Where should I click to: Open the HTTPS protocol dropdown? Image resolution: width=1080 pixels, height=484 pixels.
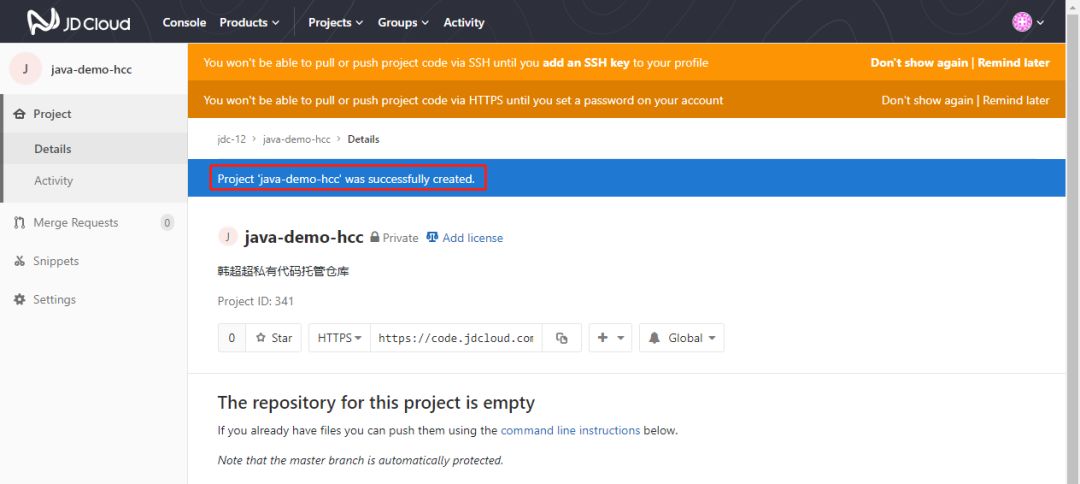(x=339, y=338)
